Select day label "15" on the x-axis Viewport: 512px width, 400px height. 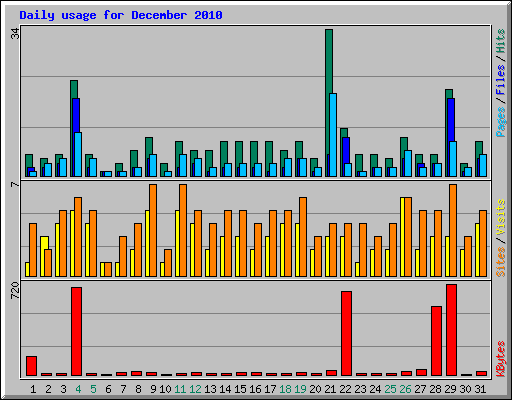[240, 389]
